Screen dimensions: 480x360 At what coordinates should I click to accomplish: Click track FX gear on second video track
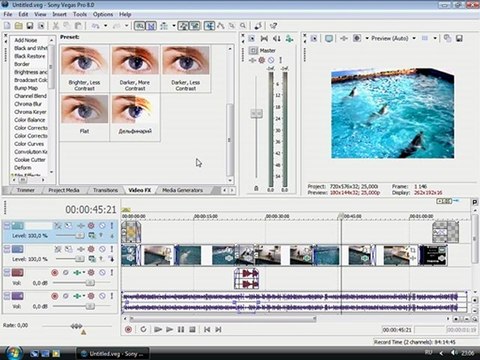point(91,249)
